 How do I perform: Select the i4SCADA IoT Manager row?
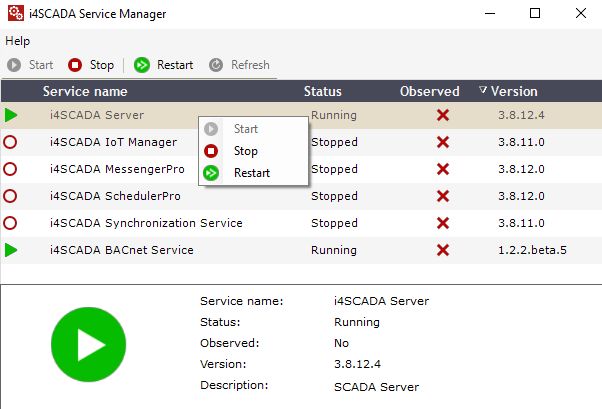[x=301, y=142]
